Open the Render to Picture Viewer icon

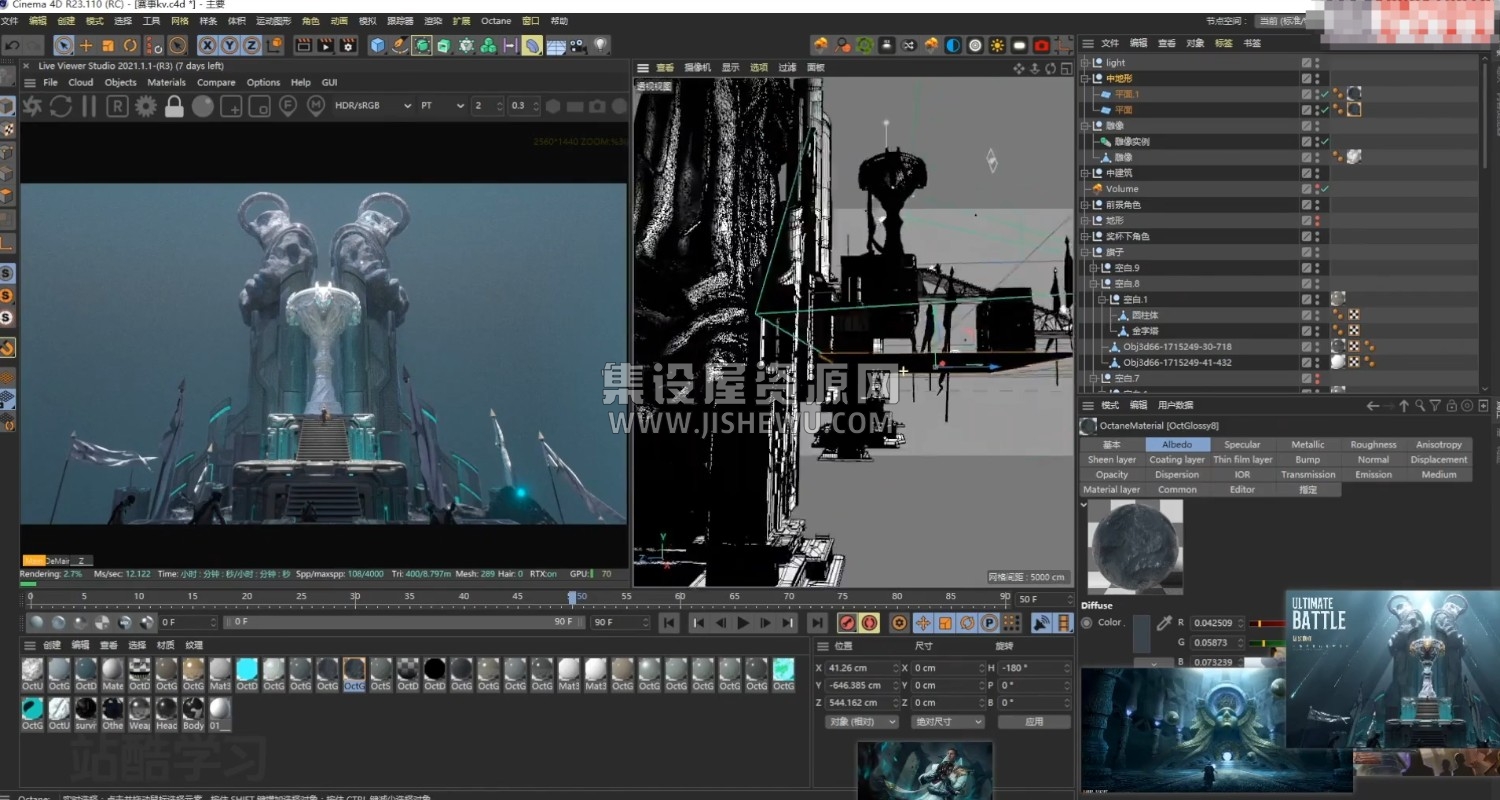326,45
